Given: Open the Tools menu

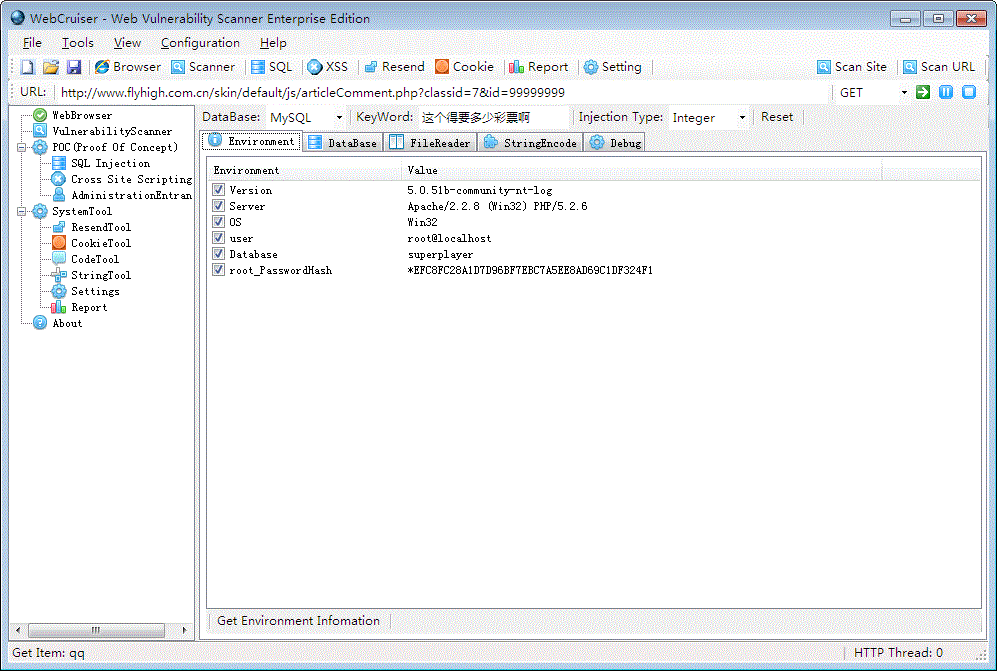Looking at the screenshot, I should coord(78,43).
